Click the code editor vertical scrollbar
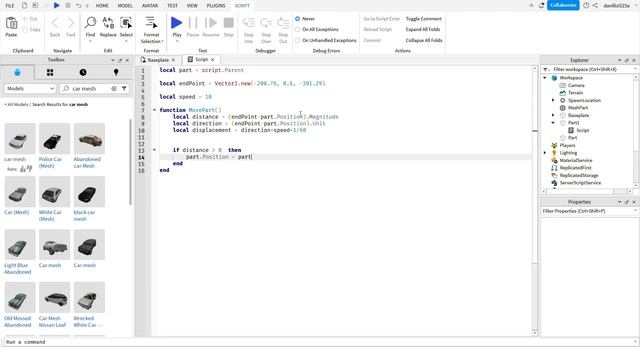The height and width of the screenshot is (360, 640). [535, 200]
